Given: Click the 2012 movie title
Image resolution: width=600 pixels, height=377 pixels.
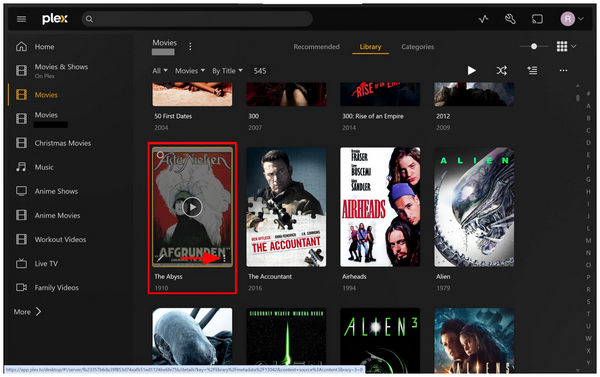Looking at the screenshot, I should coord(443,116).
